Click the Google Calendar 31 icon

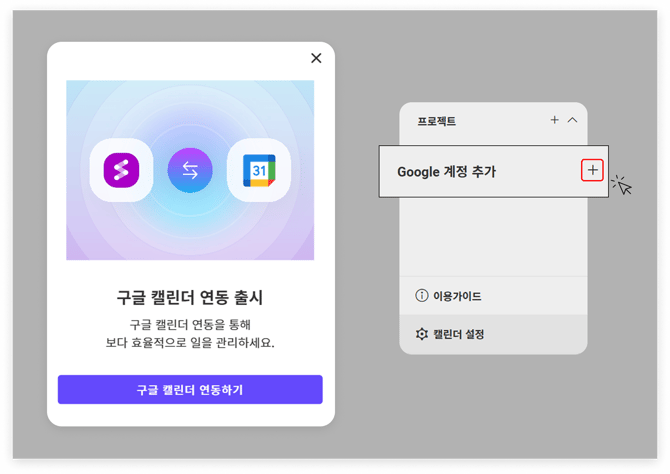[258, 171]
